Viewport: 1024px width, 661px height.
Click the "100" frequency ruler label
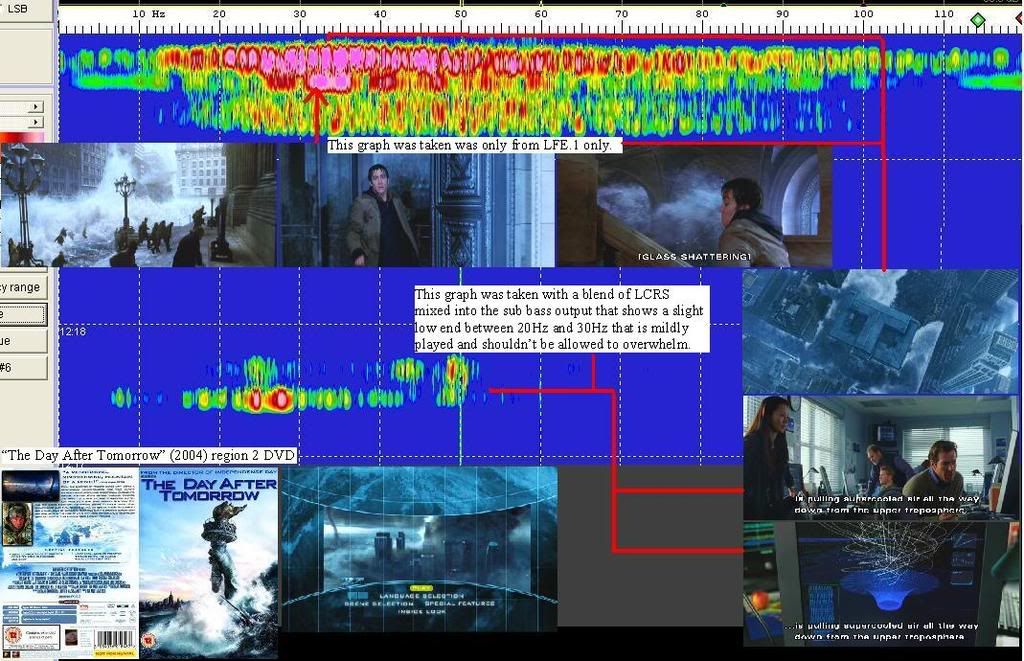pos(863,13)
